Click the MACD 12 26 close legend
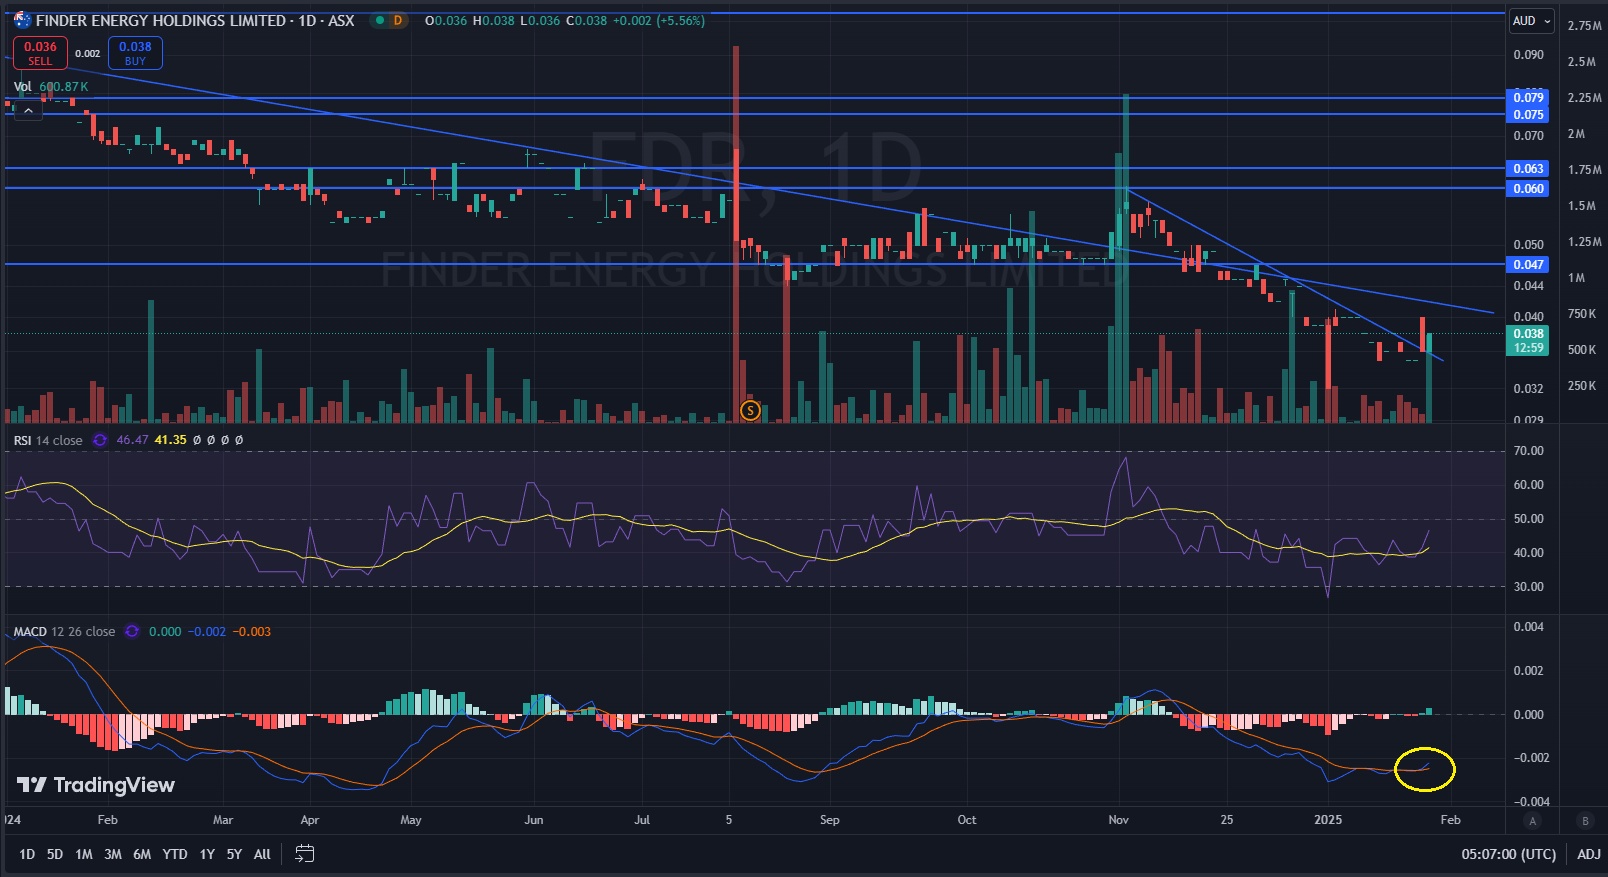 [x=64, y=632]
